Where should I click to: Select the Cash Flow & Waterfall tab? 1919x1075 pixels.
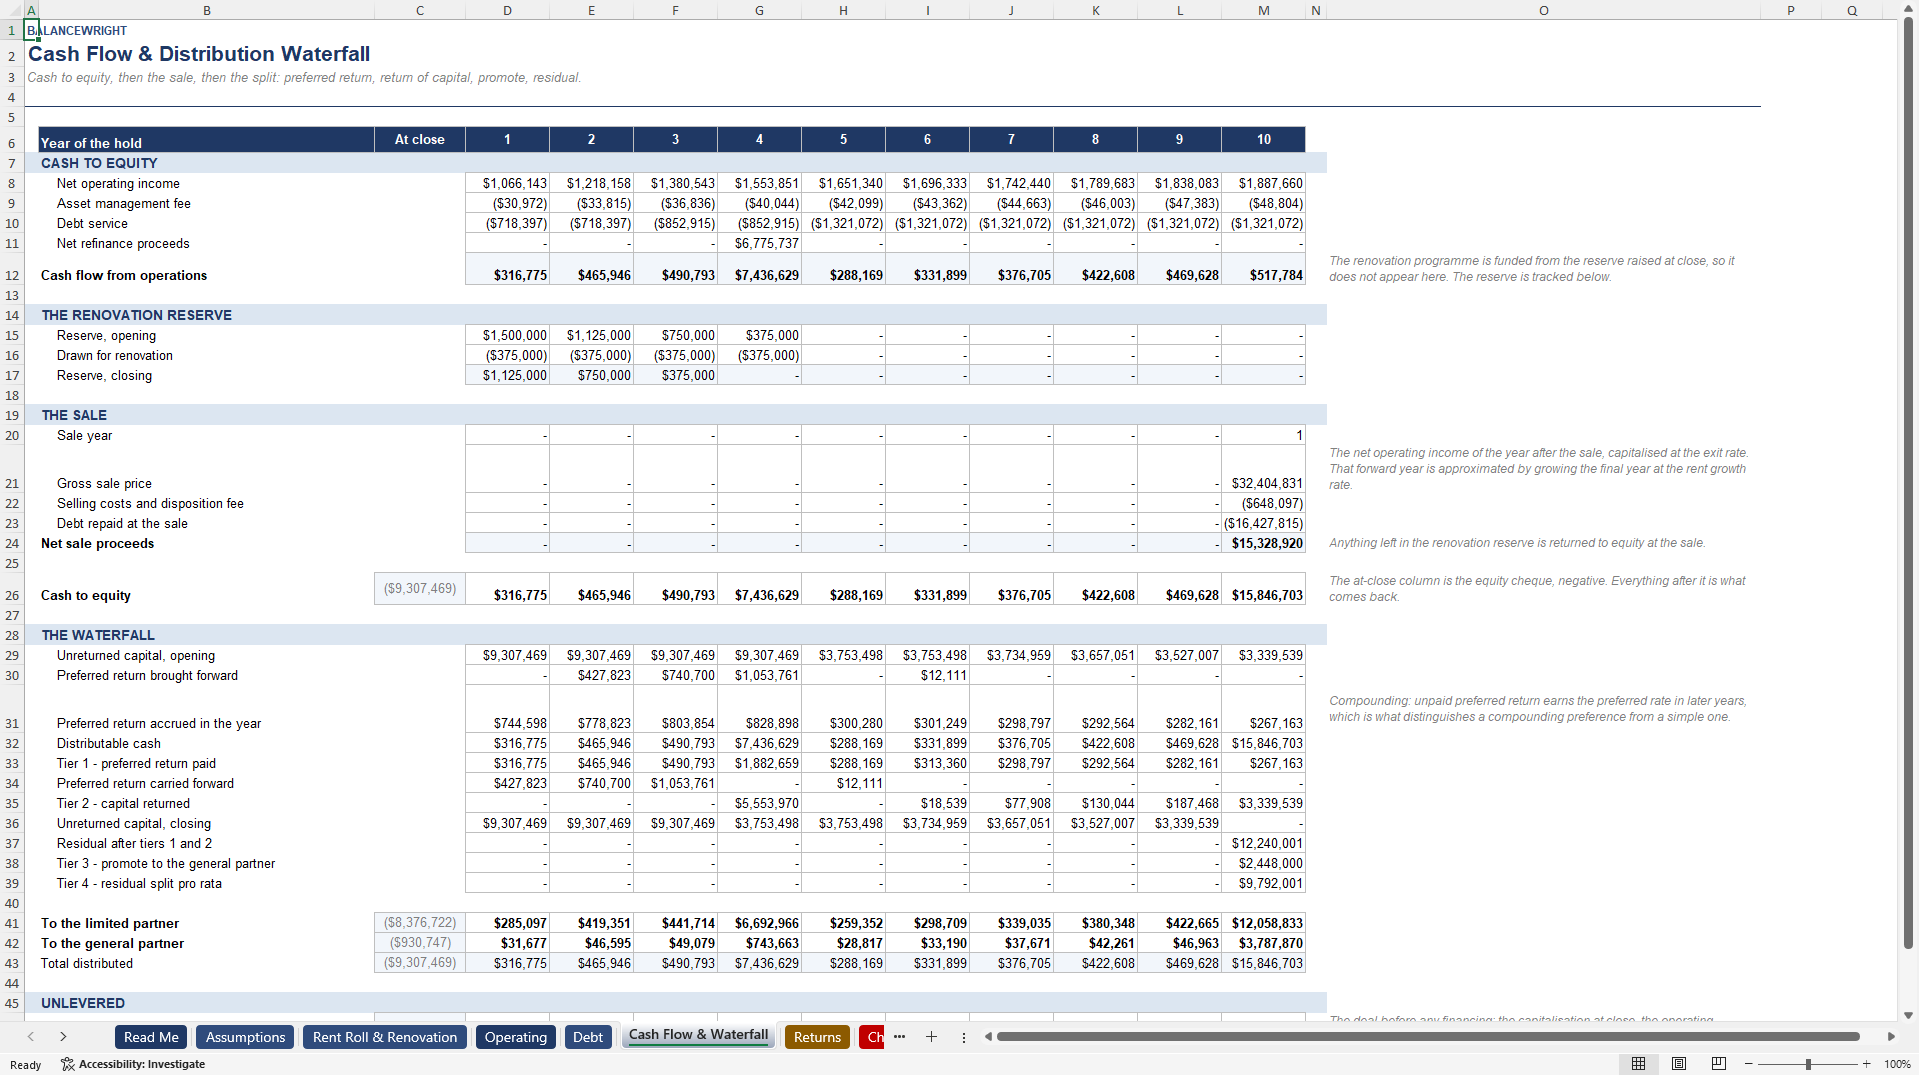(698, 1035)
